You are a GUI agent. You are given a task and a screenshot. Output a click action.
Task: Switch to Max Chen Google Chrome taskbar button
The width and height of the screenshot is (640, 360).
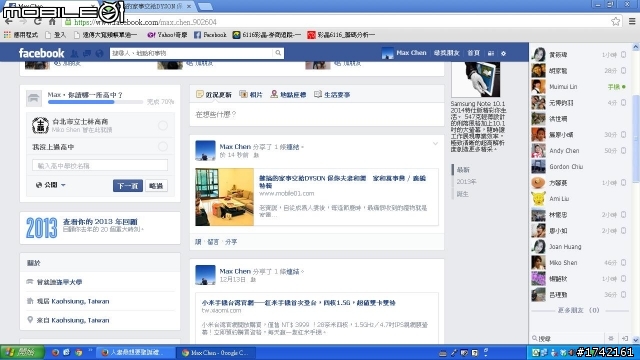pos(216,353)
